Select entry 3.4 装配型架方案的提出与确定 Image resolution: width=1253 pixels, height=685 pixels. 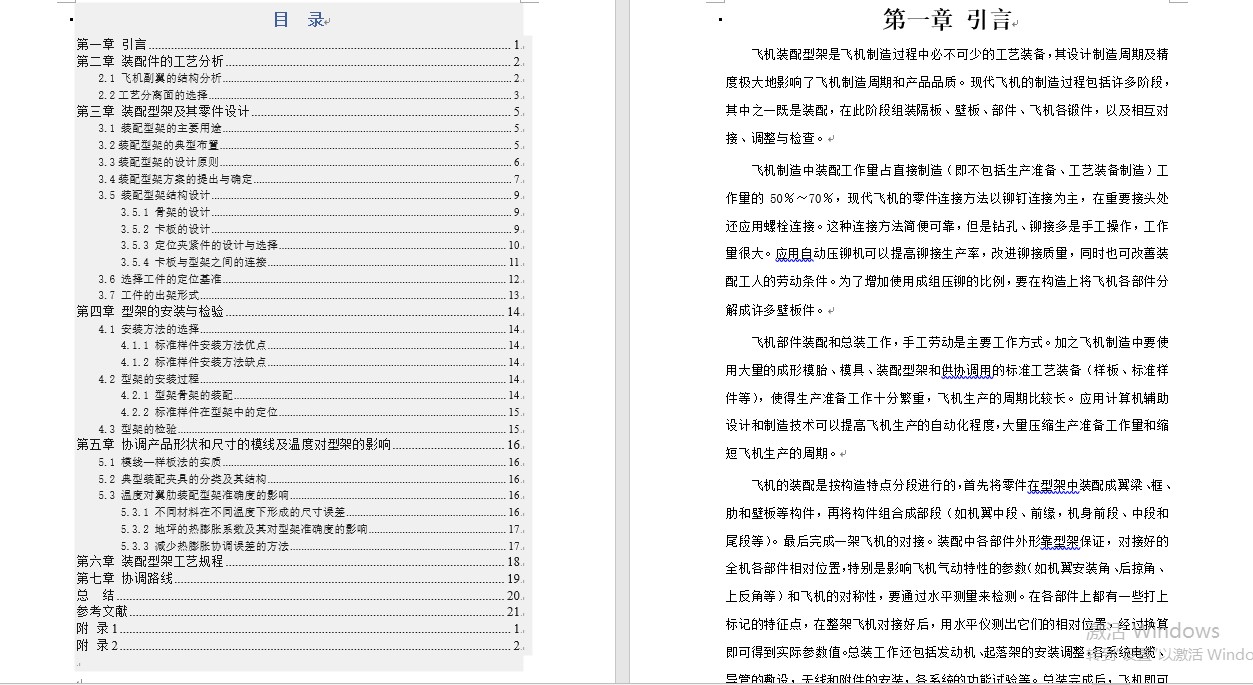[309, 179]
